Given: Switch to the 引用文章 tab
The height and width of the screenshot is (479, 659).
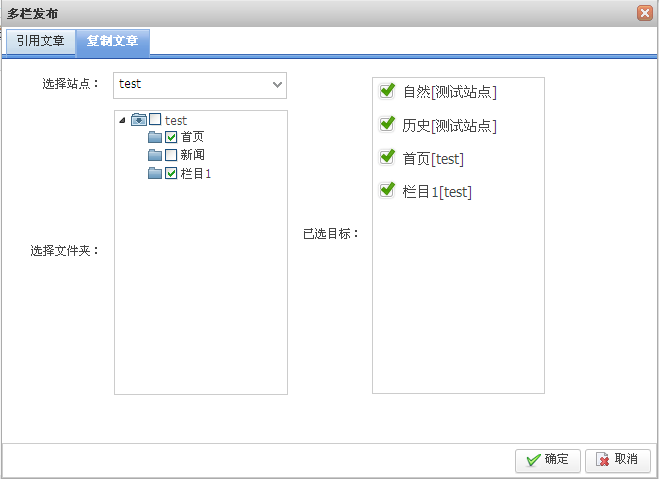Looking at the screenshot, I should coord(40,41).
